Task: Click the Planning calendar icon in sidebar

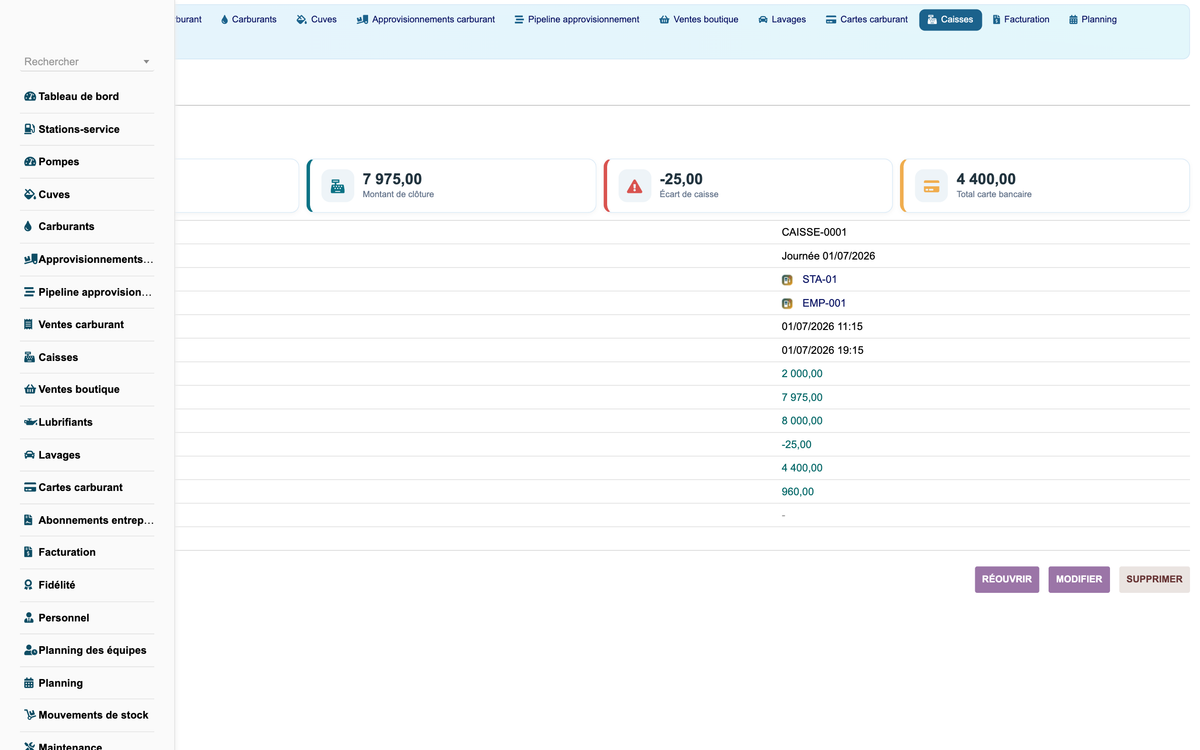Action: click(29, 683)
